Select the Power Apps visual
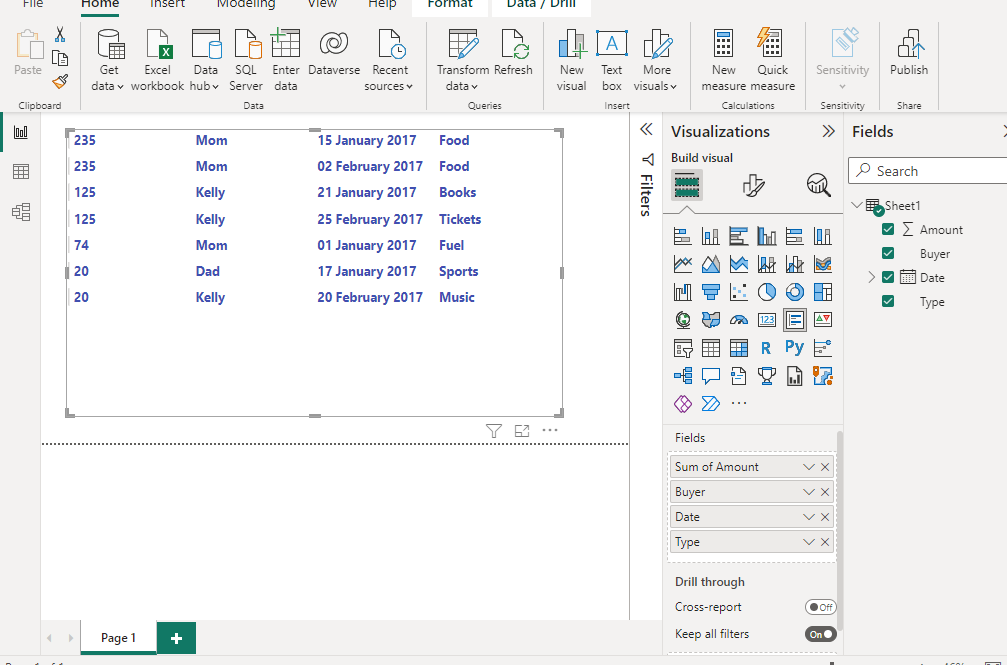The width and height of the screenshot is (1007, 665). click(683, 403)
